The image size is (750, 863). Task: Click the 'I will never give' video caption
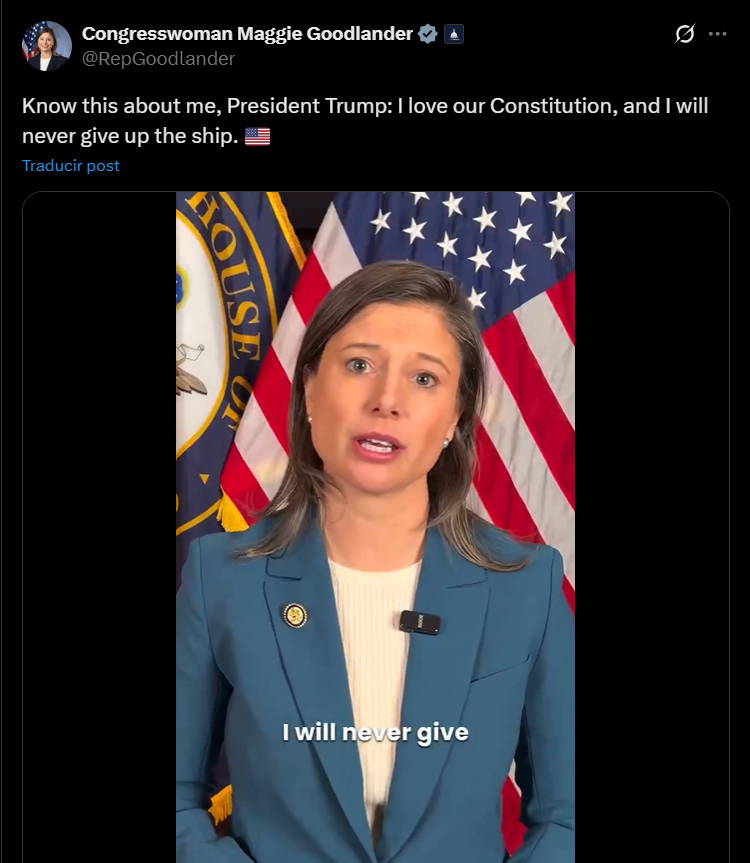click(x=375, y=733)
